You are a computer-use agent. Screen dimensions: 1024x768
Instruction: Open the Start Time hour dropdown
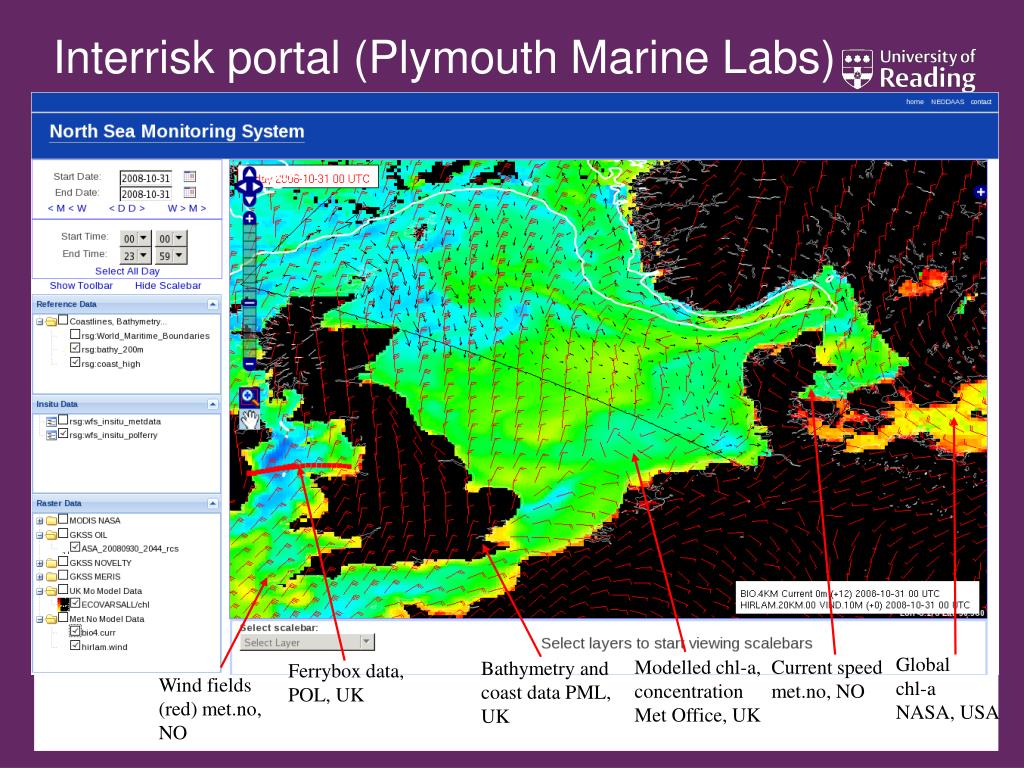[136, 238]
